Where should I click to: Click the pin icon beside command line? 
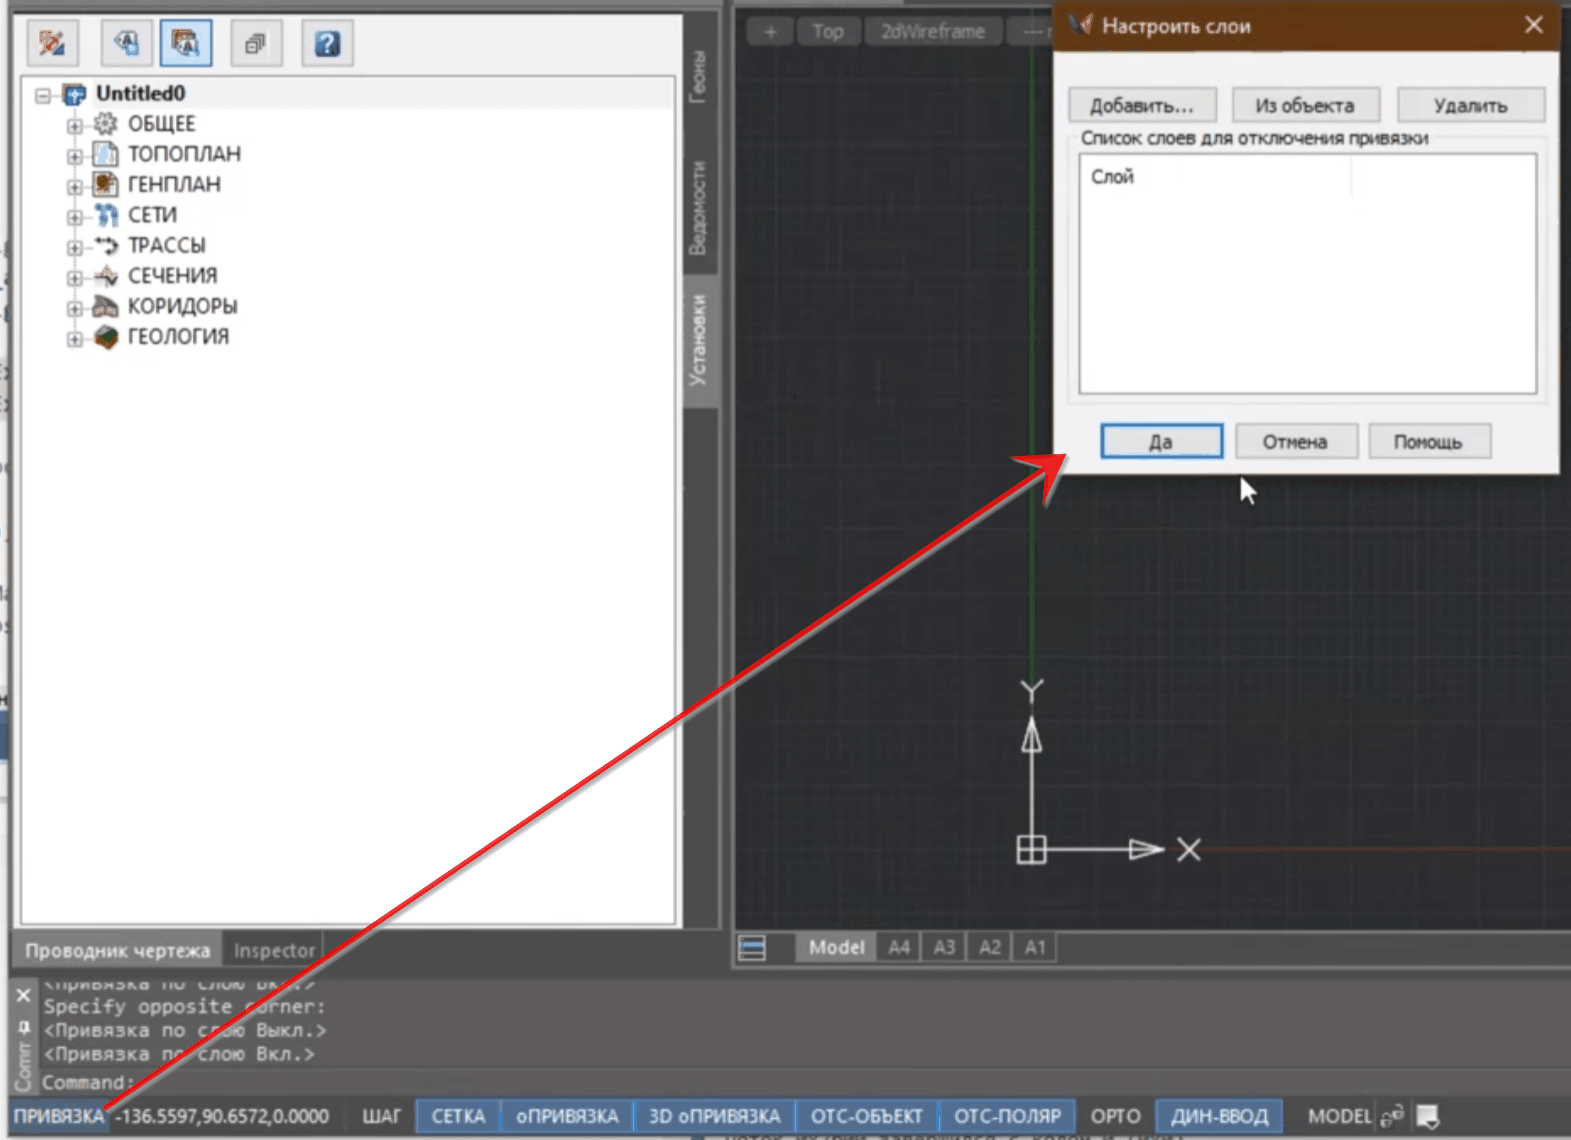tap(23, 1027)
